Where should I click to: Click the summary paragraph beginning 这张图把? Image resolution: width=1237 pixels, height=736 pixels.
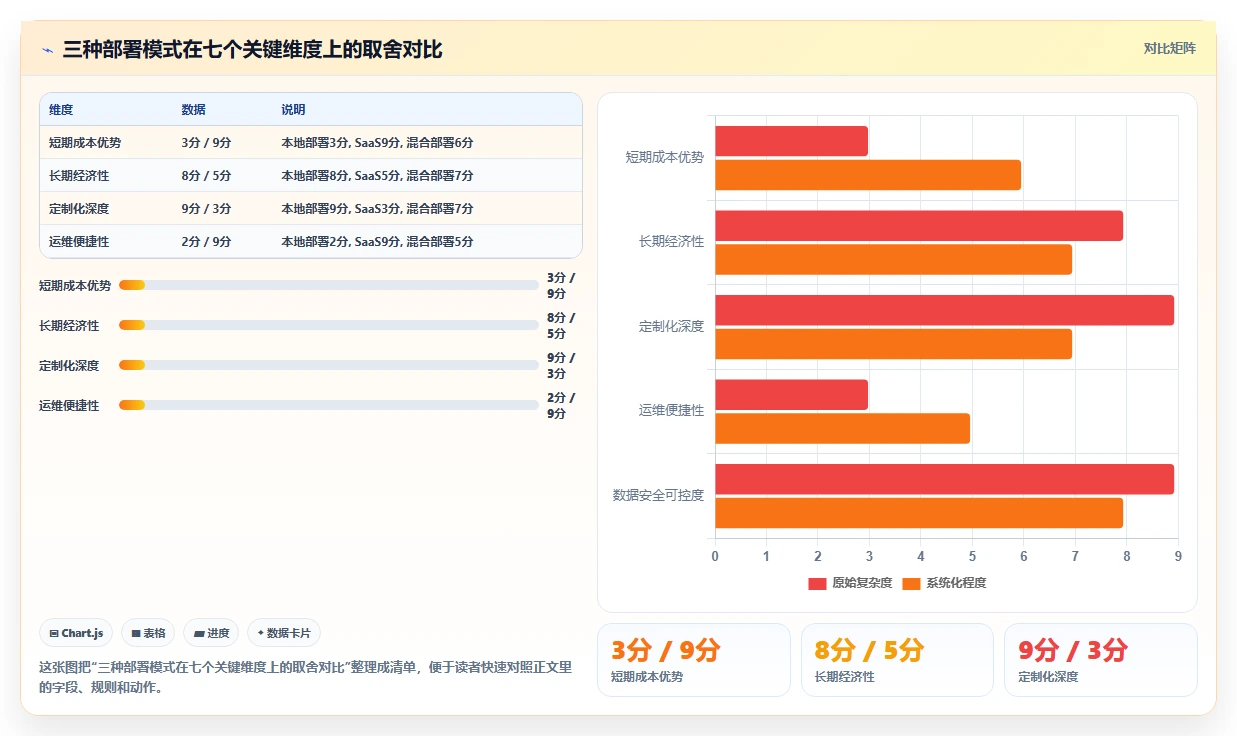click(x=305, y=677)
